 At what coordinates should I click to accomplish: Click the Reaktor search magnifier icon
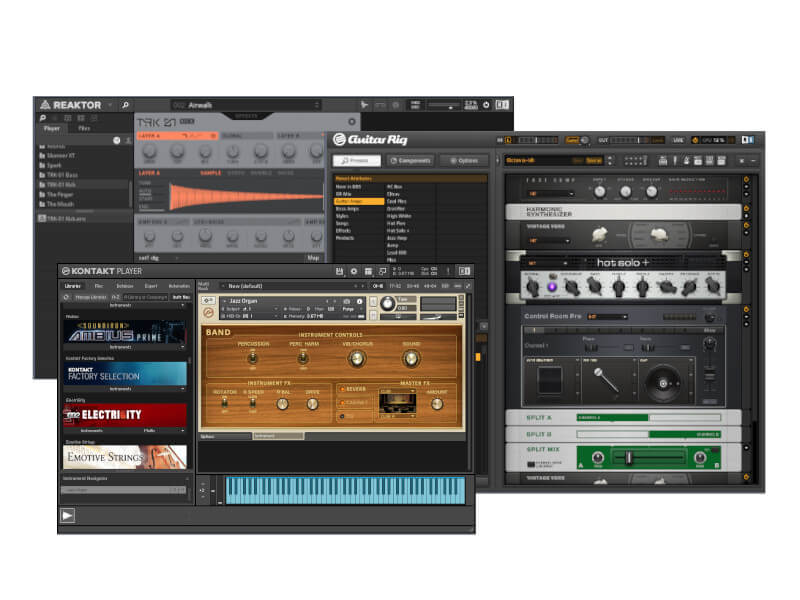point(126,105)
